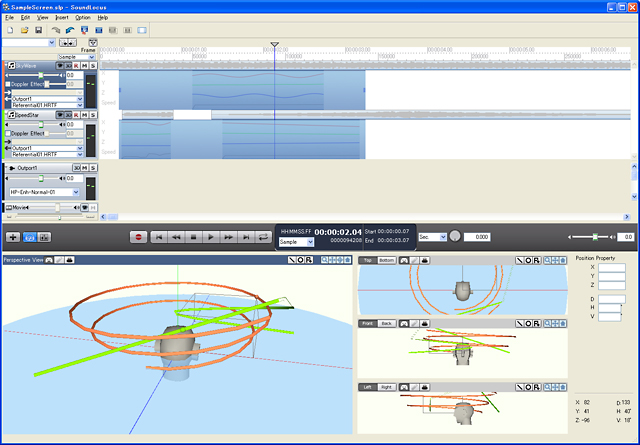The image size is (640, 445).
Task: Enable Doppler Effect on SpeedStar track
Action: point(8,134)
